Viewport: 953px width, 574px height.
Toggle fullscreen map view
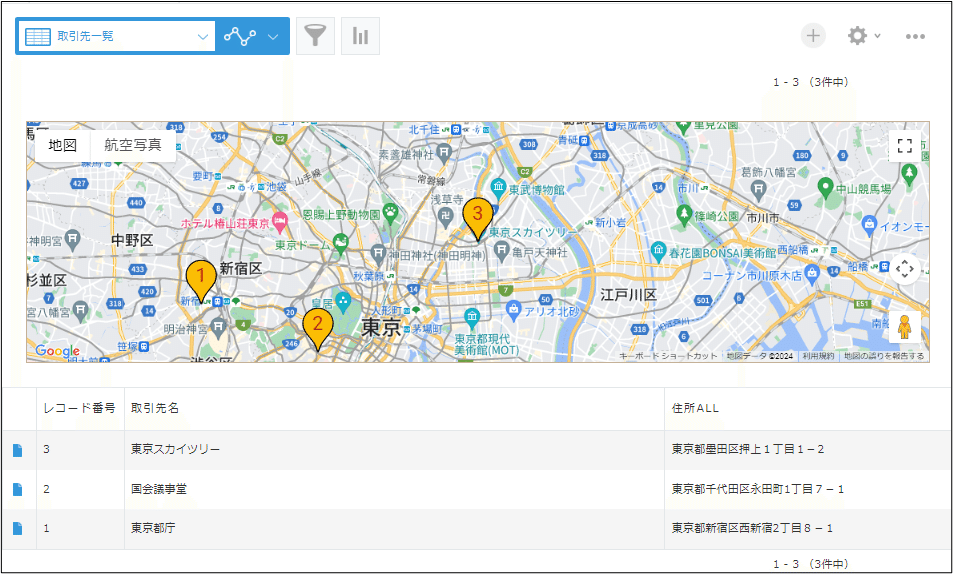click(x=904, y=146)
